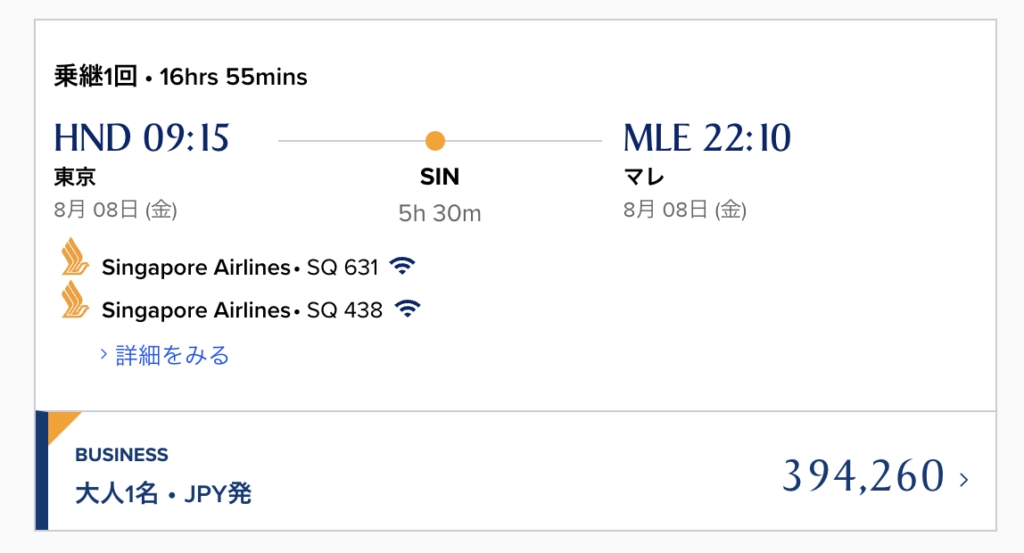
Task: Click the 大人1名・JPY発 passenger label
Action: (x=163, y=494)
